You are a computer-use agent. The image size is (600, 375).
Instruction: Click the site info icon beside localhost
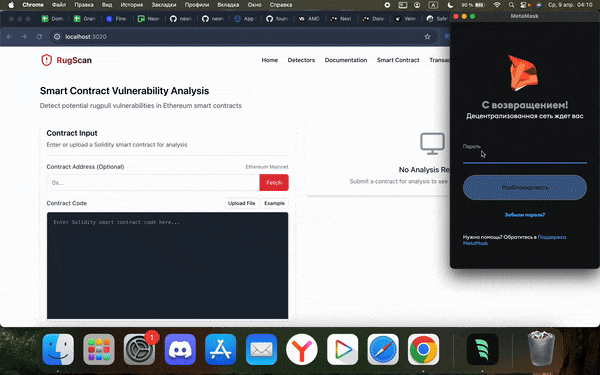pos(57,37)
